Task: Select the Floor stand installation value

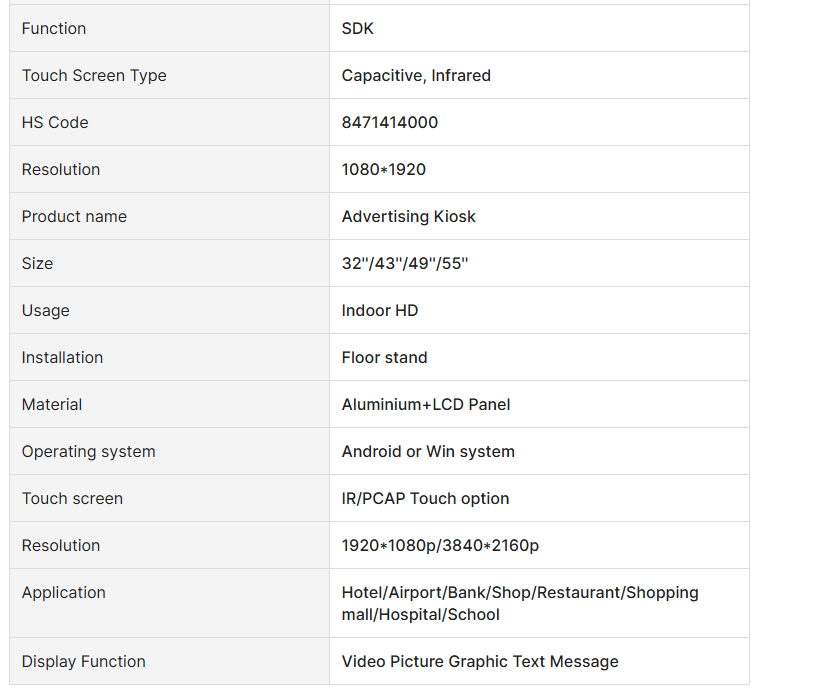Action: [384, 357]
